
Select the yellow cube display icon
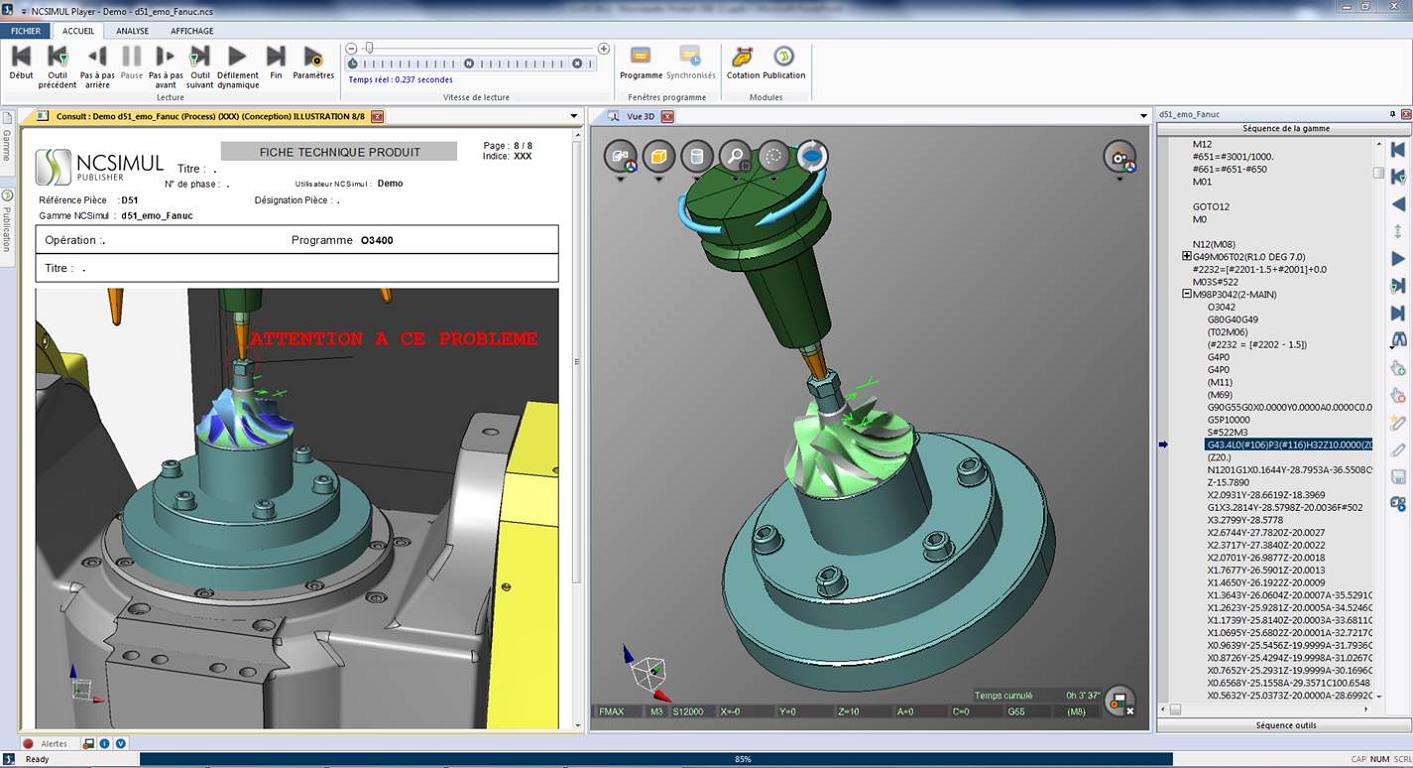pos(658,156)
